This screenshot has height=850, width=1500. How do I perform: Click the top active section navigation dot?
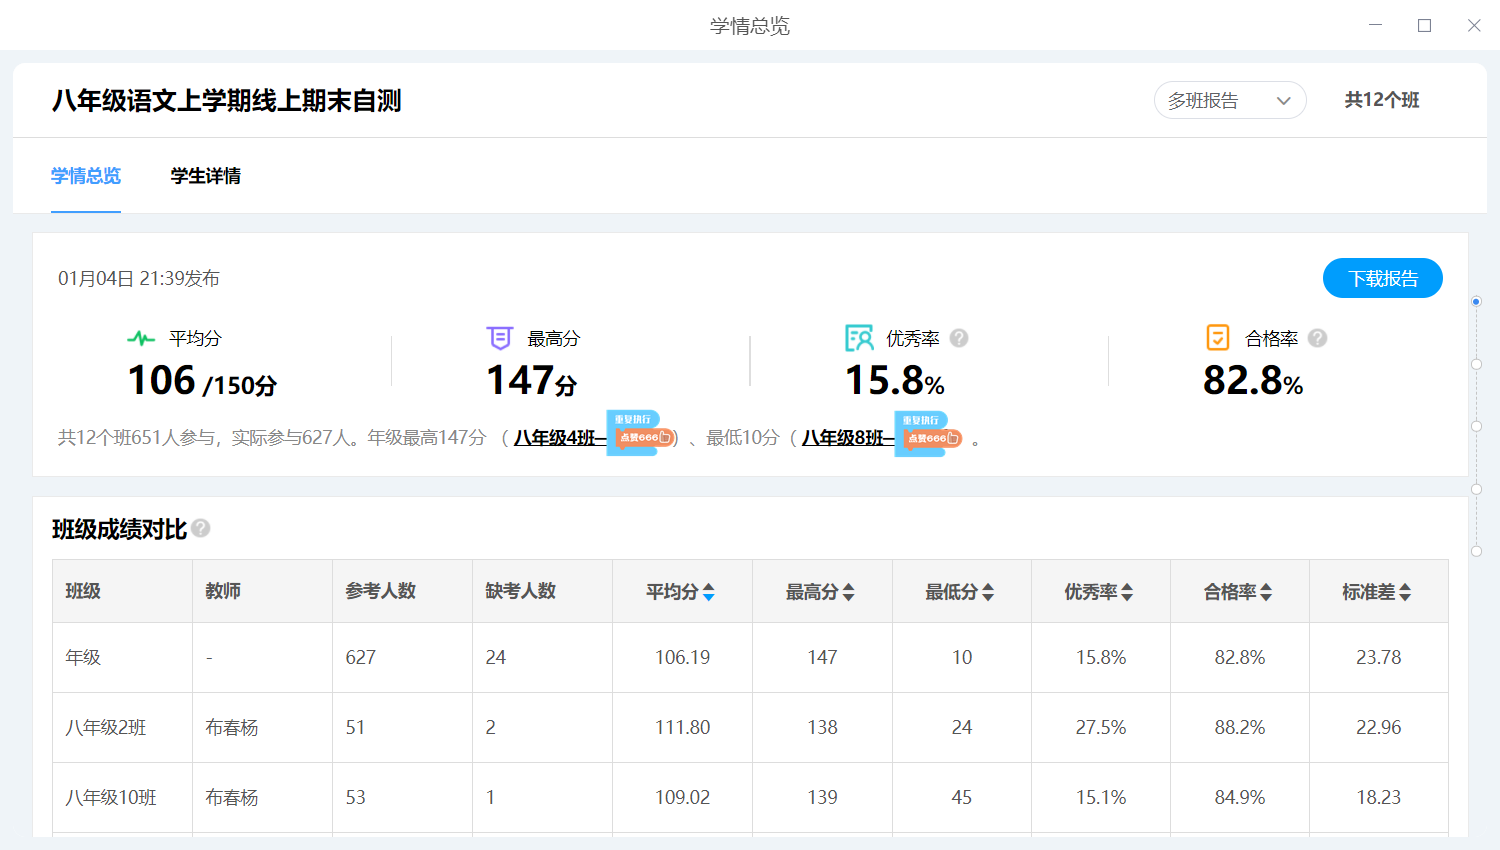tap(1476, 301)
